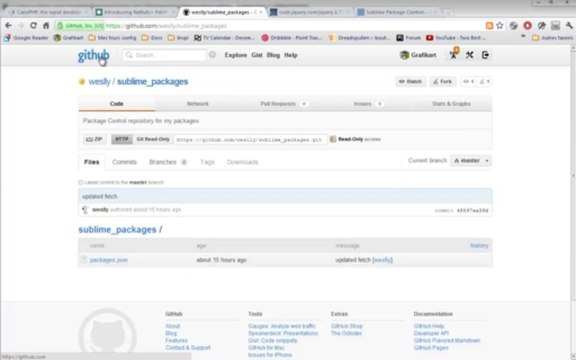Screen dimensions: 576x360
Task: Click the wesly owner link in the repo title
Action: click(x=99, y=81)
